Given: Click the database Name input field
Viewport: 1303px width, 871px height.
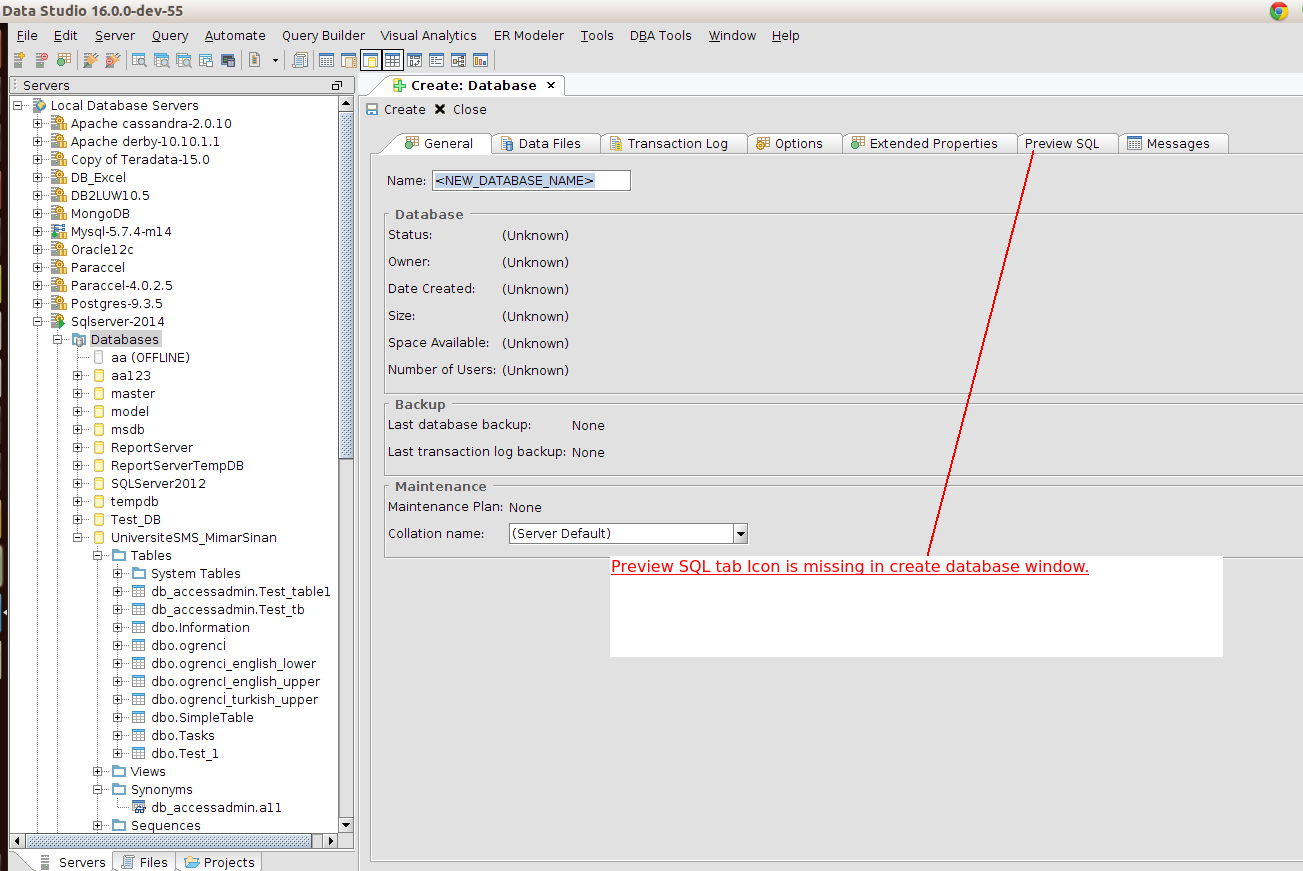Looking at the screenshot, I should tap(531, 180).
